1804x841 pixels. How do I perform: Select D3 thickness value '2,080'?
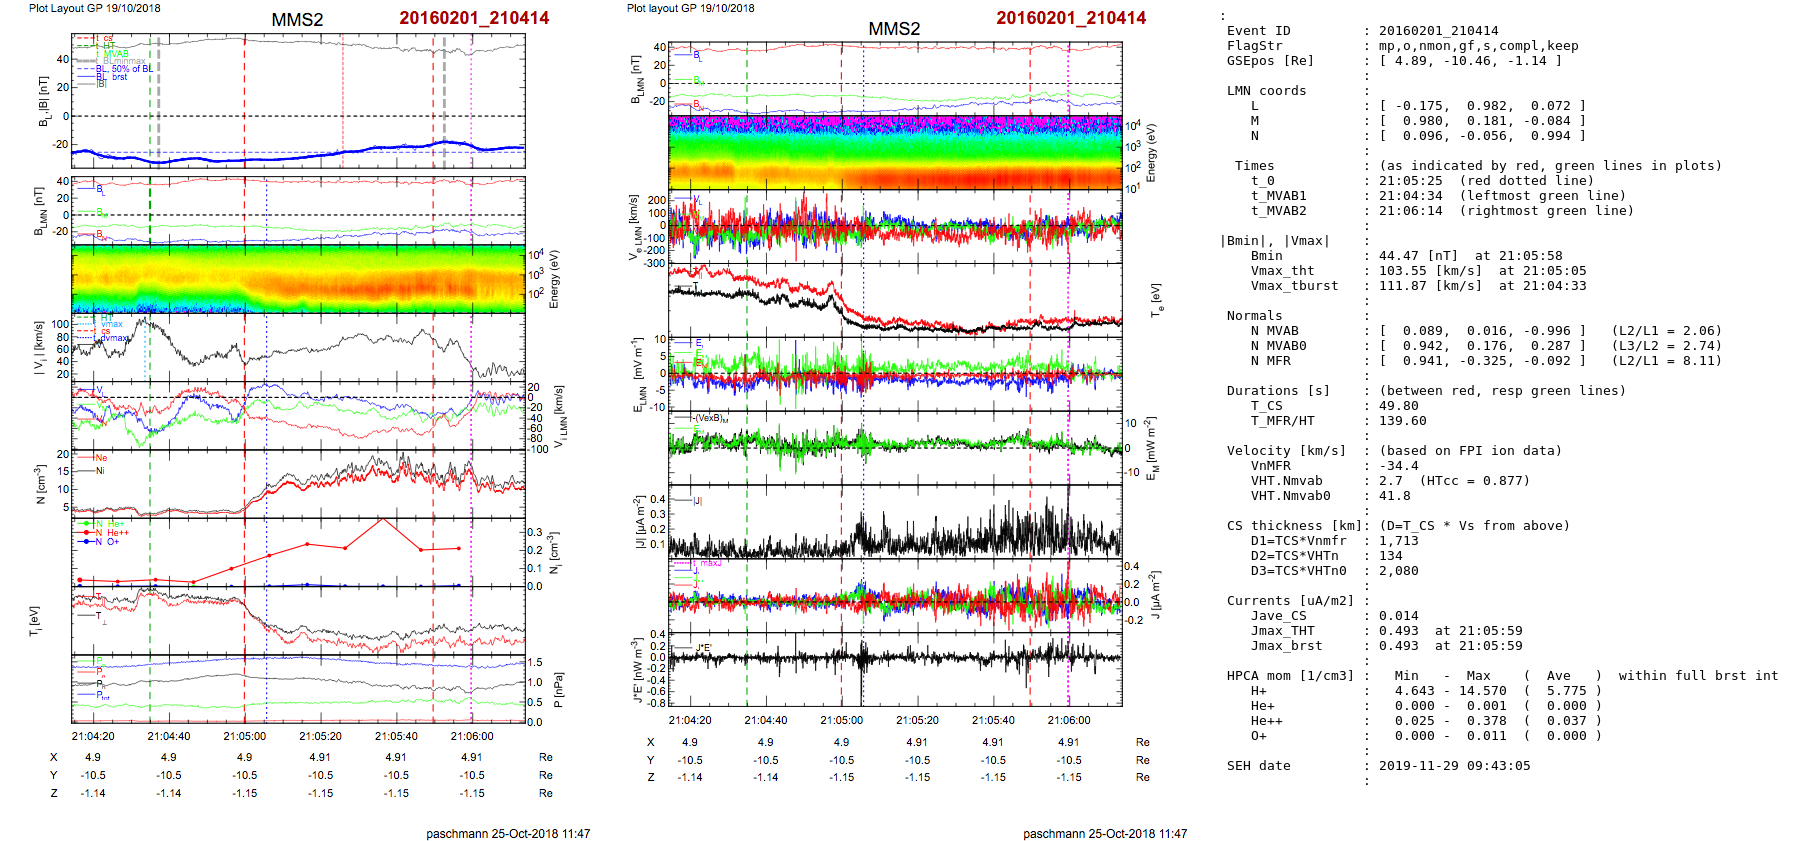pos(1398,571)
